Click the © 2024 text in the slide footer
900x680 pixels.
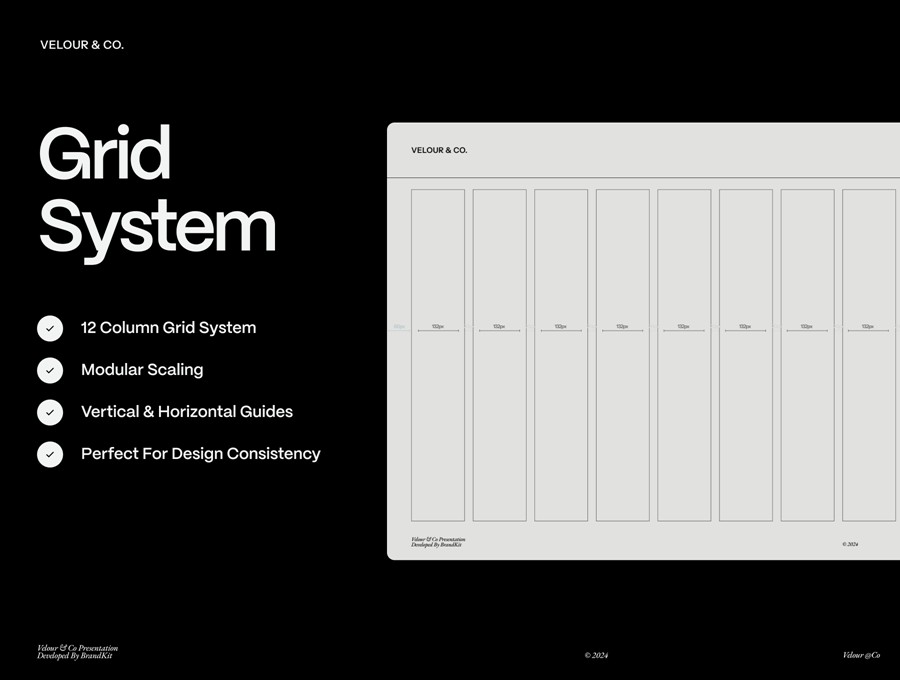596,656
